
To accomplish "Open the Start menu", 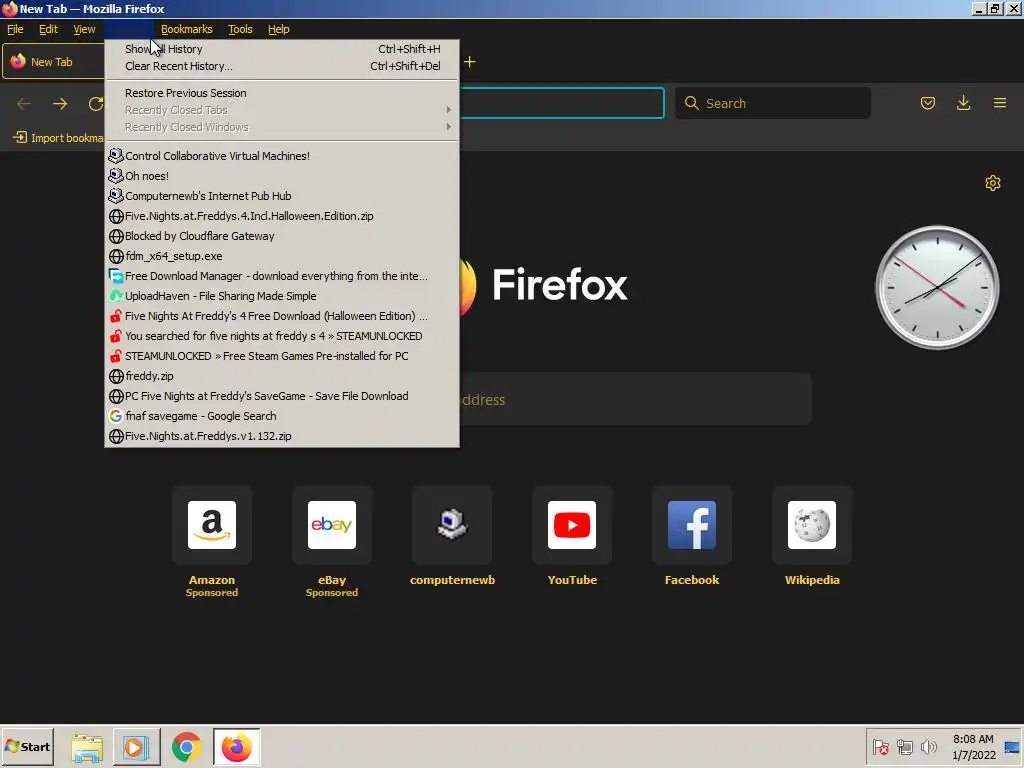I will pos(27,746).
